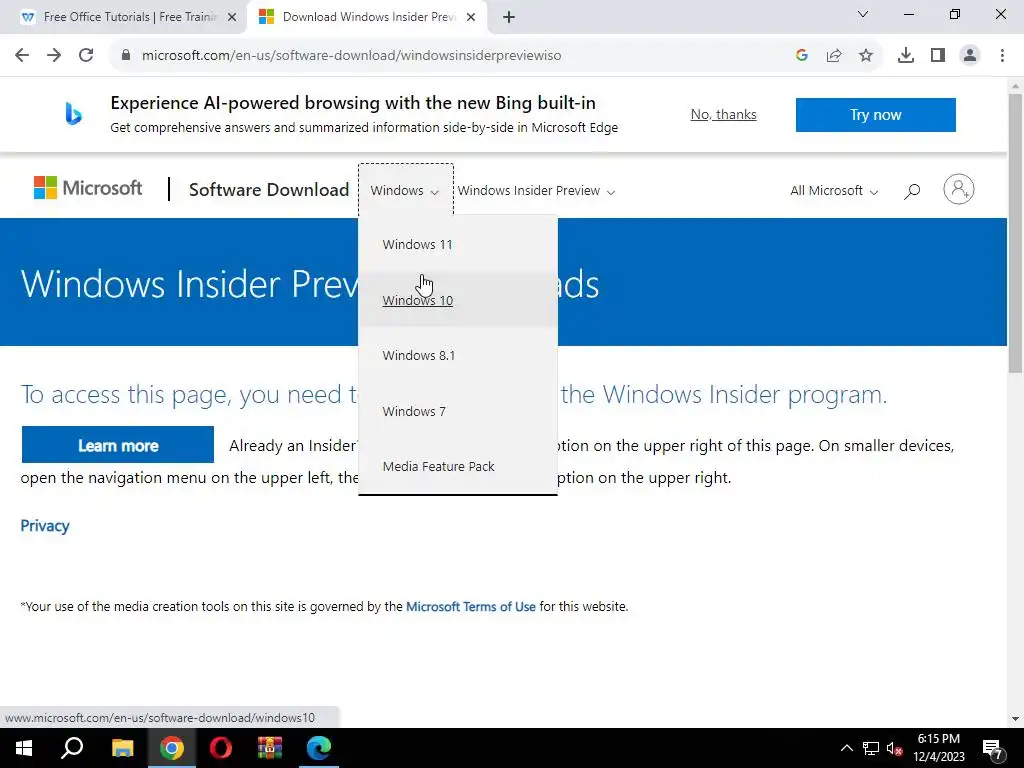Viewport: 1024px width, 768px height.
Task: Show hidden system tray icons
Action: 846,748
